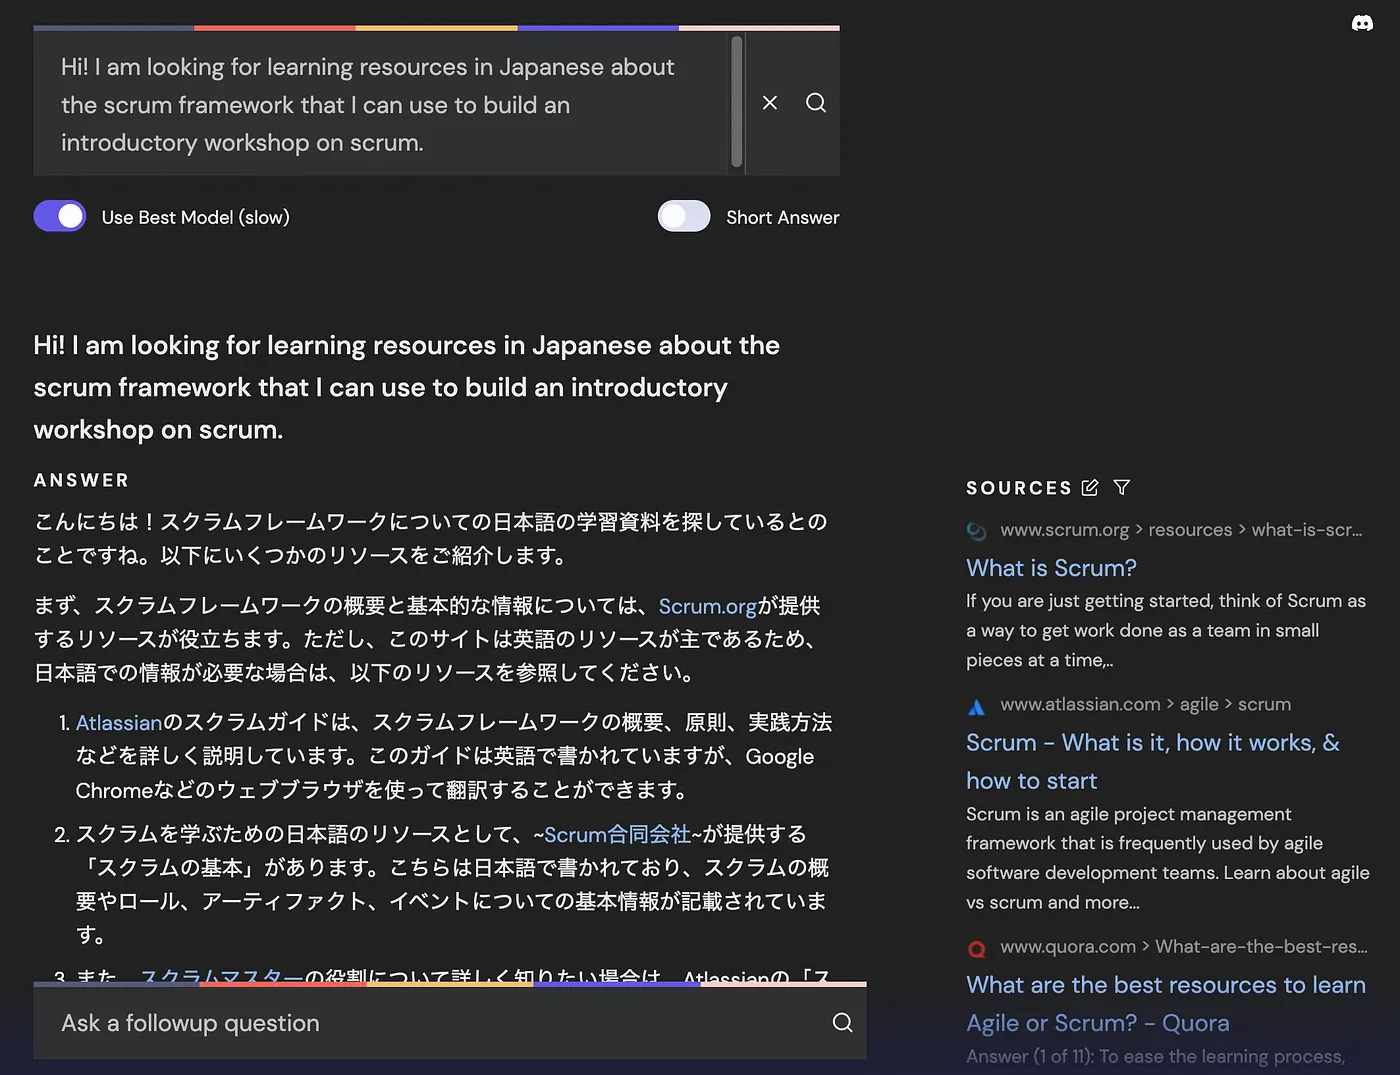Open the Discord icon link
Image resolution: width=1400 pixels, height=1075 pixels.
(x=1362, y=23)
